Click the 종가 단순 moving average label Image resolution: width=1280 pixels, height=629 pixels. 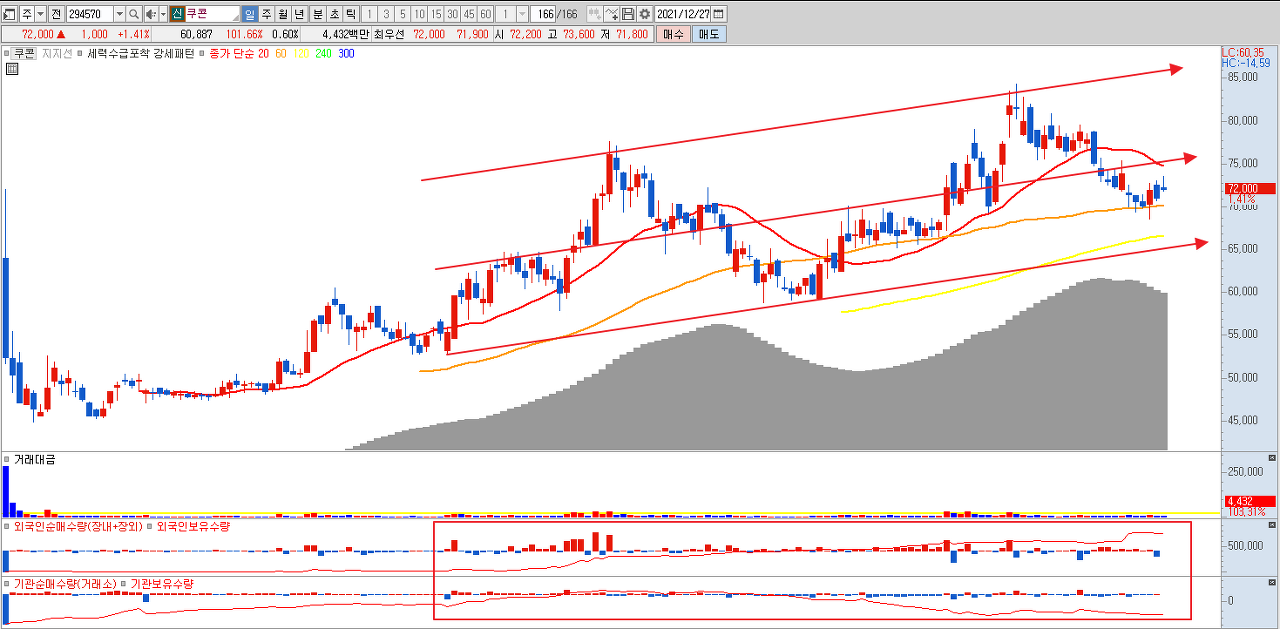pos(232,54)
